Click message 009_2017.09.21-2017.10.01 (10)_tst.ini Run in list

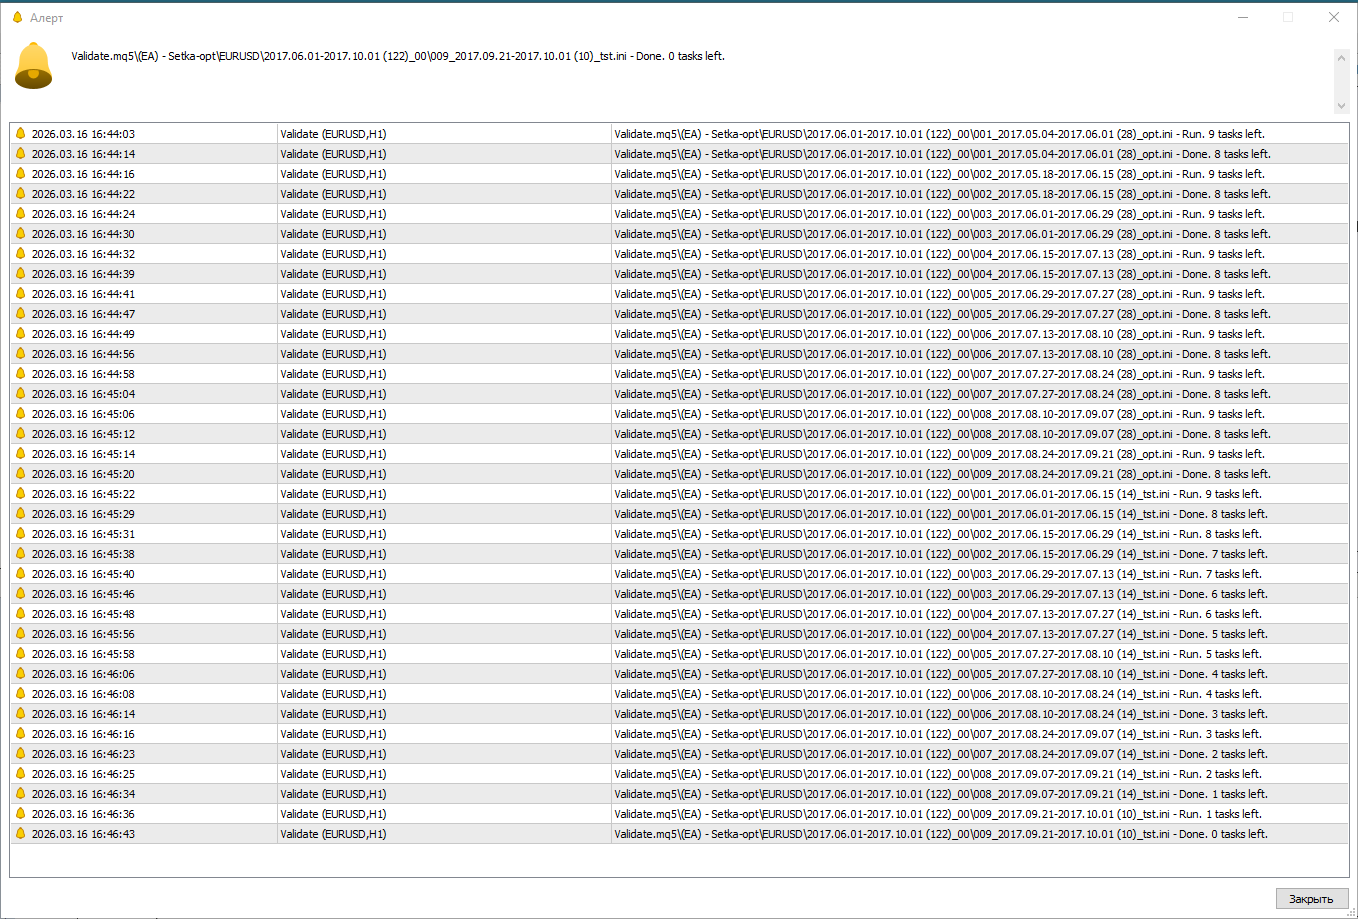(x=938, y=814)
